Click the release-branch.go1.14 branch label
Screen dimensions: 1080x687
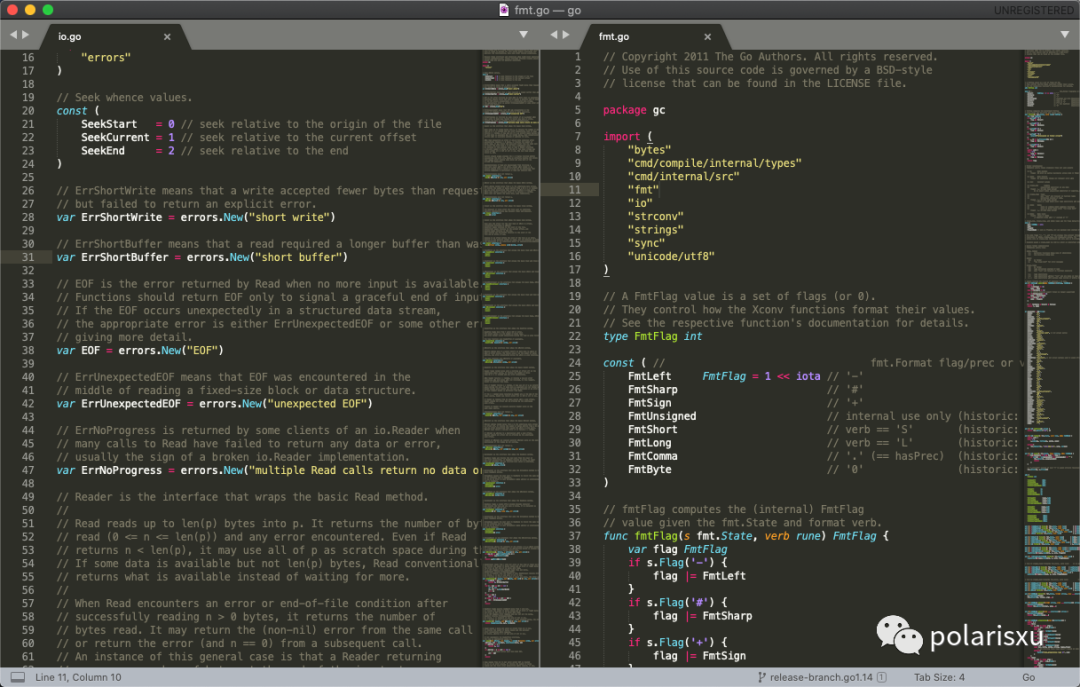pos(822,677)
